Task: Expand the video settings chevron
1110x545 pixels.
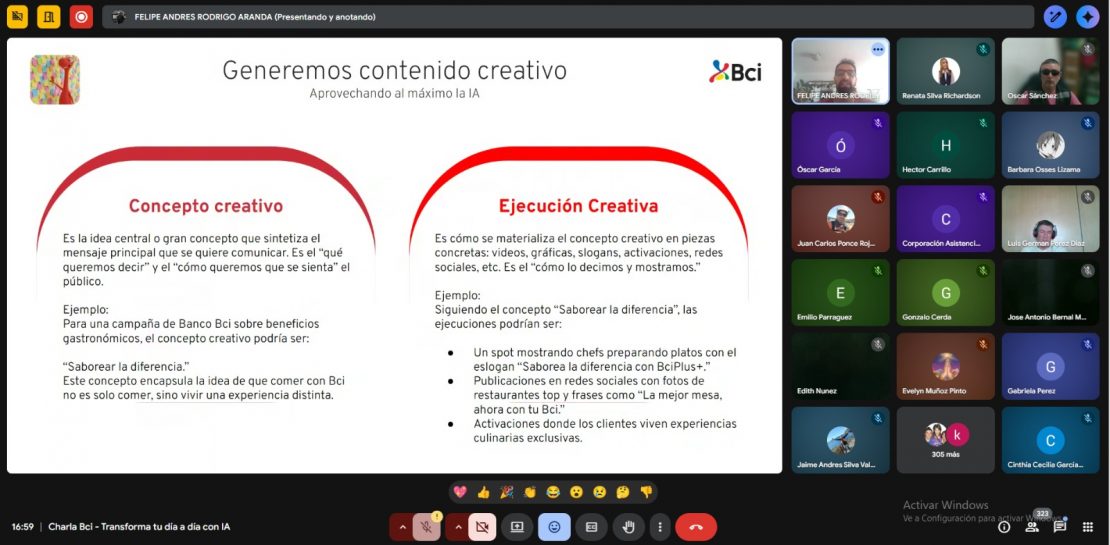Action: coord(457,526)
